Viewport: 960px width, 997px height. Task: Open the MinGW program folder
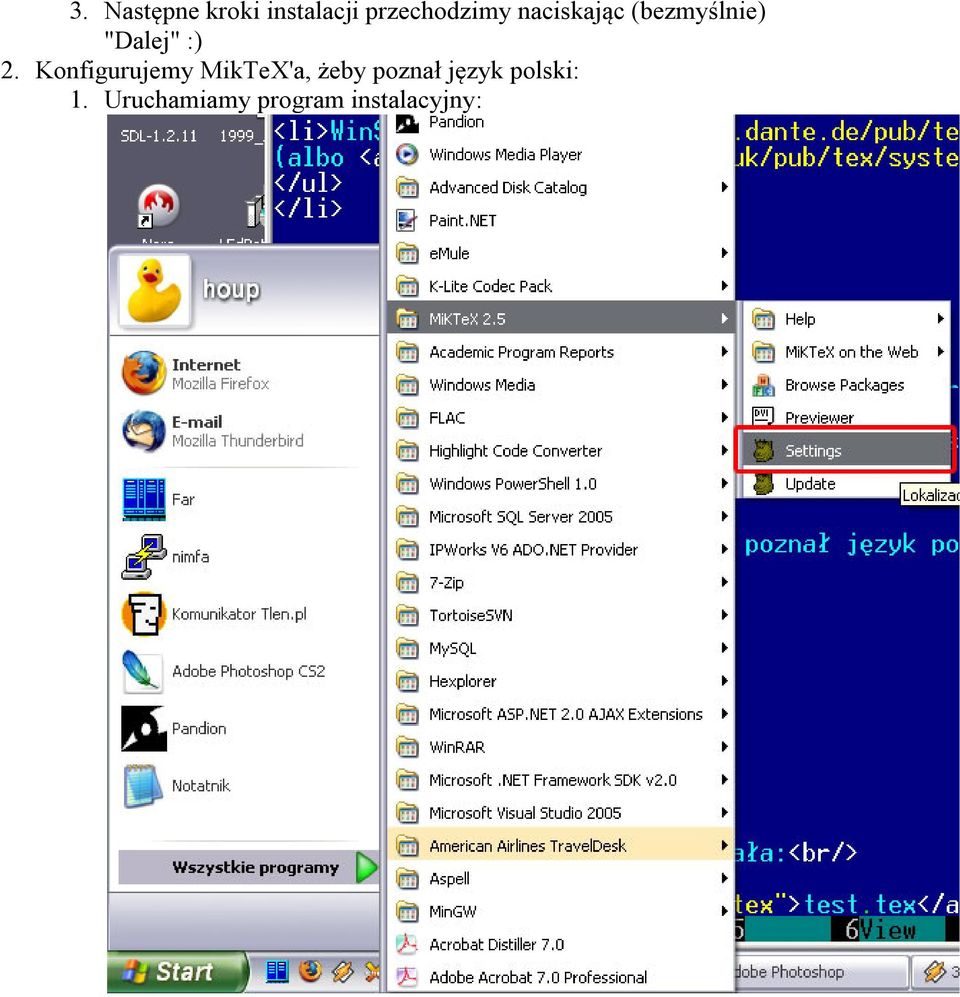559,912
